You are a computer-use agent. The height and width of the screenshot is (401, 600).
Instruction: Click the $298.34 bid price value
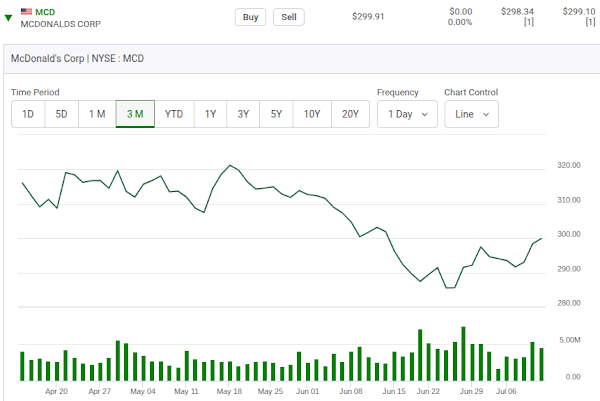pos(517,11)
